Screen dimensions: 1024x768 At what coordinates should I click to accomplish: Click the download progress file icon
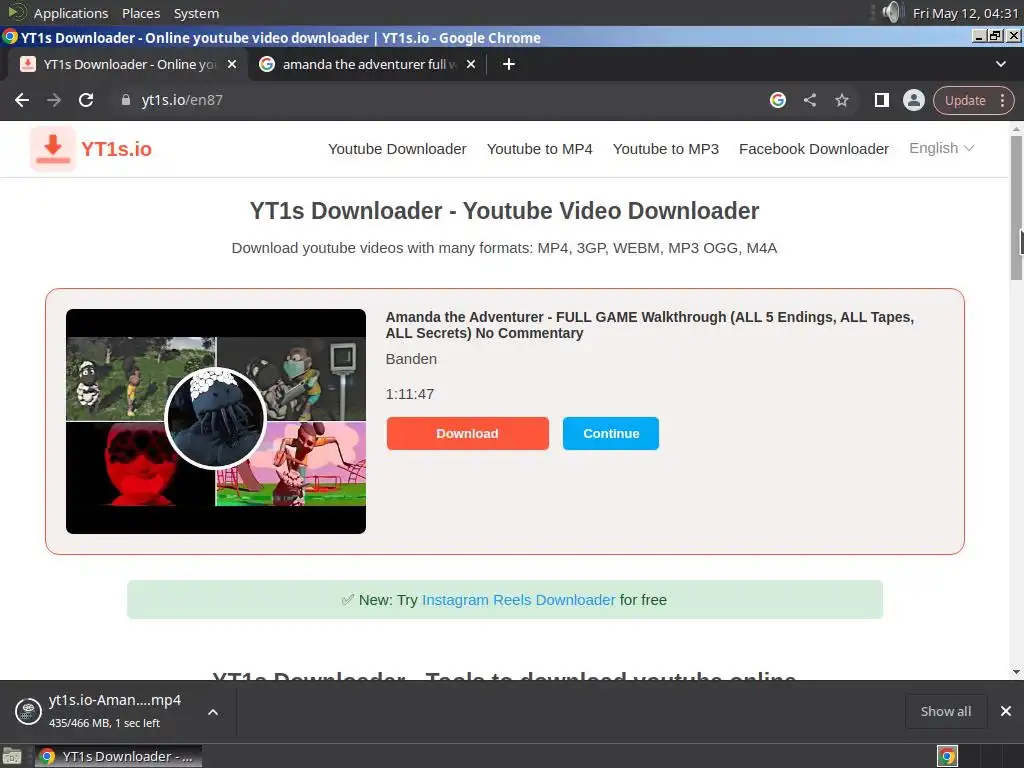click(x=28, y=711)
